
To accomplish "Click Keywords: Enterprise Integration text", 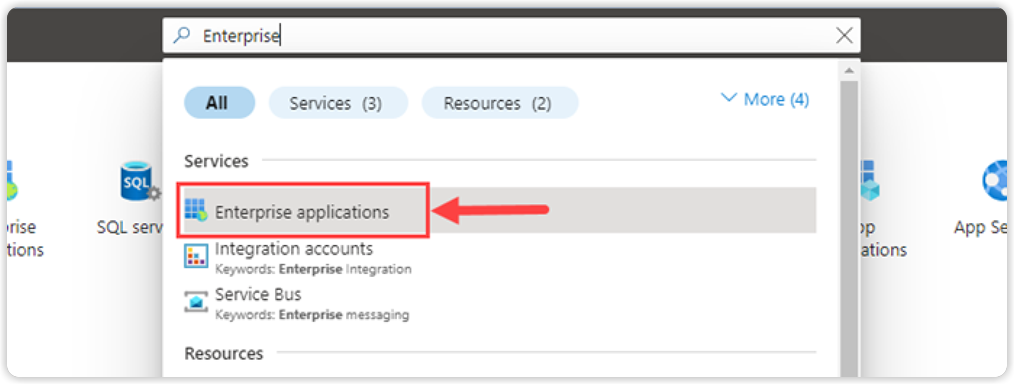I will pyautogui.click(x=313, y=269).
